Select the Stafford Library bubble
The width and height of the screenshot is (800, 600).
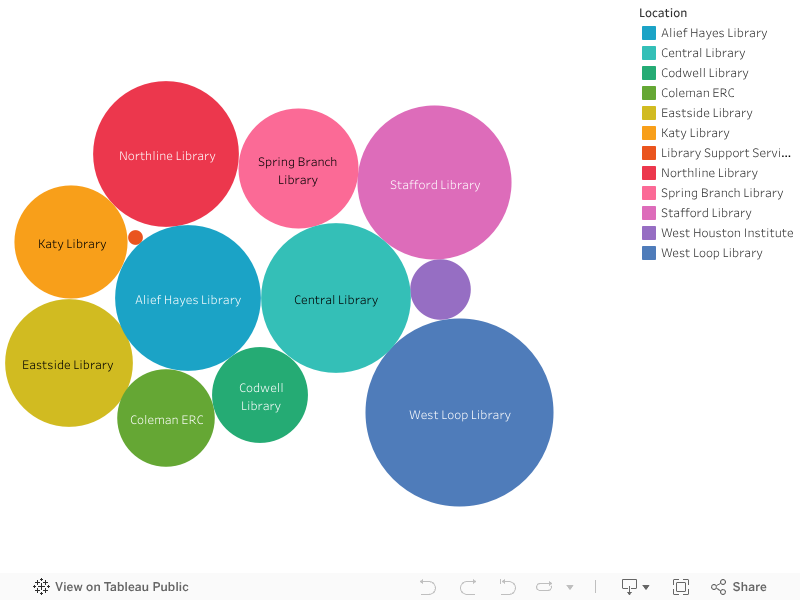pos(434,183)
